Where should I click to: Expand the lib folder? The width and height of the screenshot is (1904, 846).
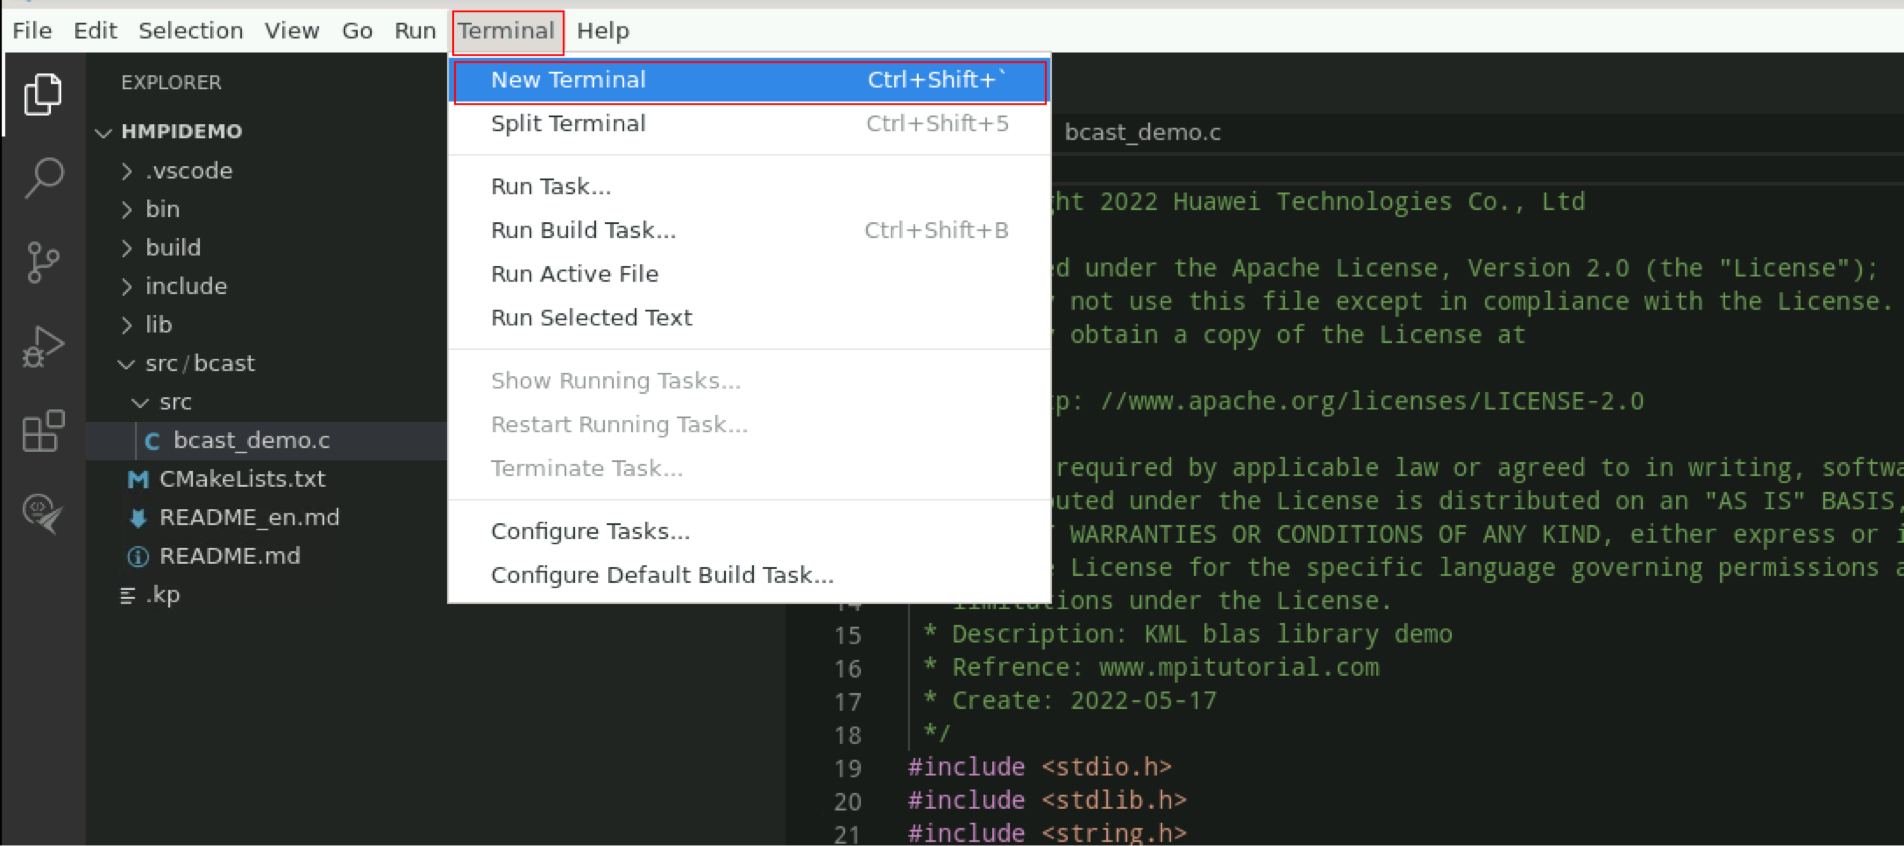coord(127,325)
